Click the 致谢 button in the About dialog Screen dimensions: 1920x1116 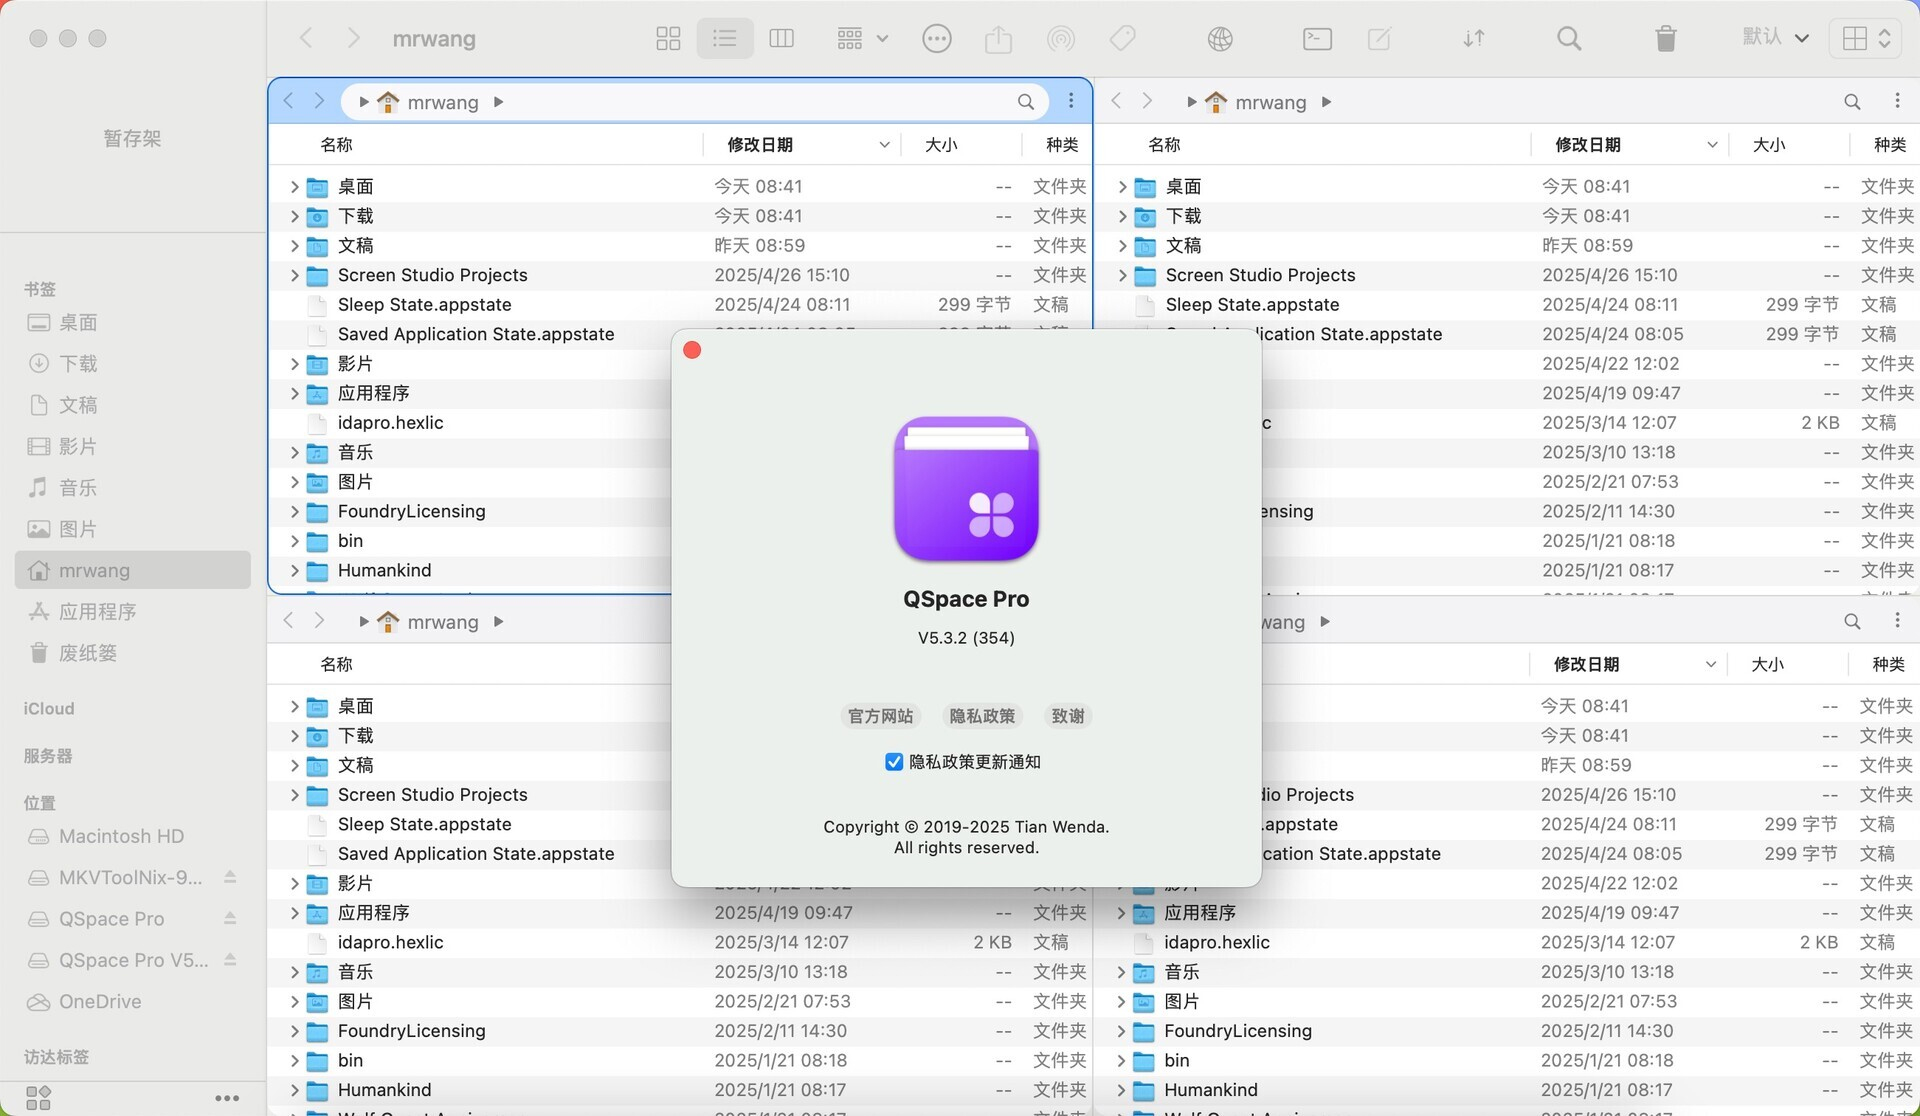click(x=1066, y=716)
